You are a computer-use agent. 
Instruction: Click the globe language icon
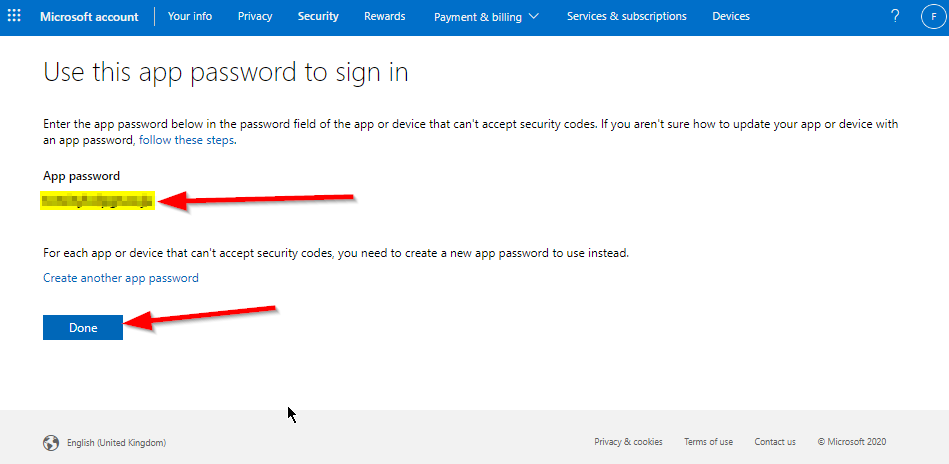(51, 443)
